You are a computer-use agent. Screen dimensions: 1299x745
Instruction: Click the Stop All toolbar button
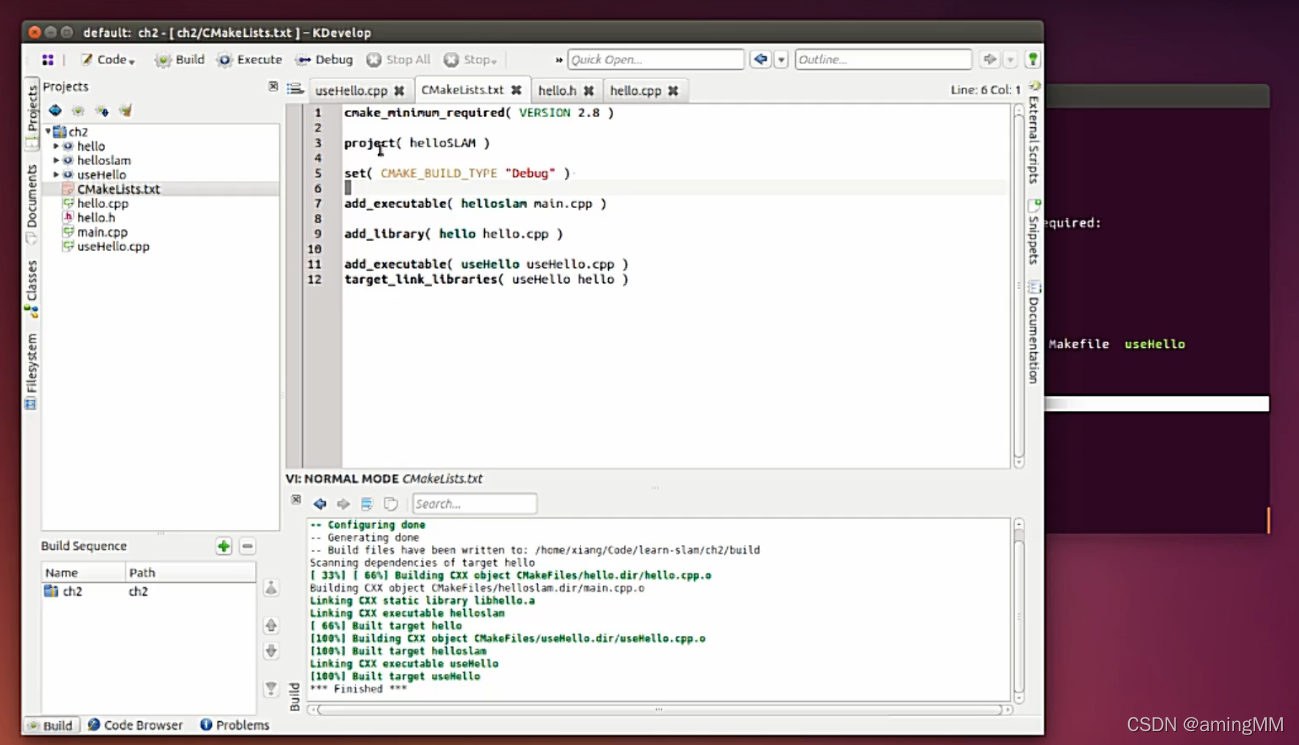[x=398, y=60]
